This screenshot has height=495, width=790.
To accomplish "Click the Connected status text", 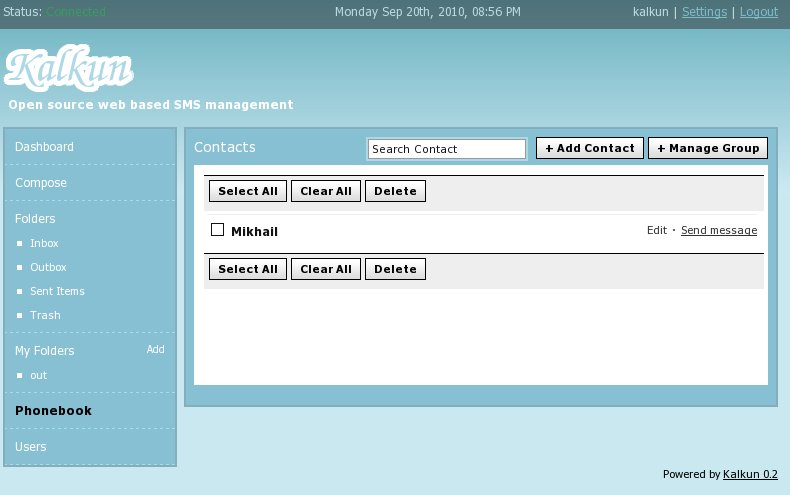I will tap(76, 12).
